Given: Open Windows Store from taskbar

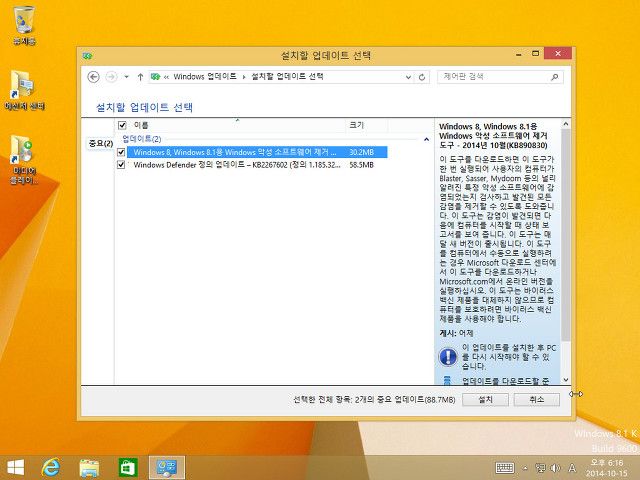Looking at the screenshot, I should click(128, 467).
